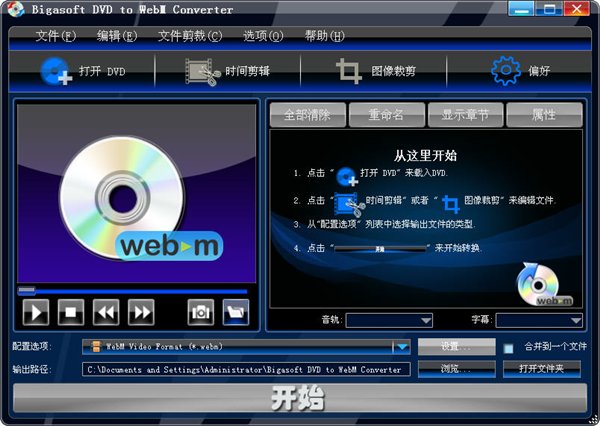Expand the audio track (音轨) dropdown

click(x=426, y=320)
